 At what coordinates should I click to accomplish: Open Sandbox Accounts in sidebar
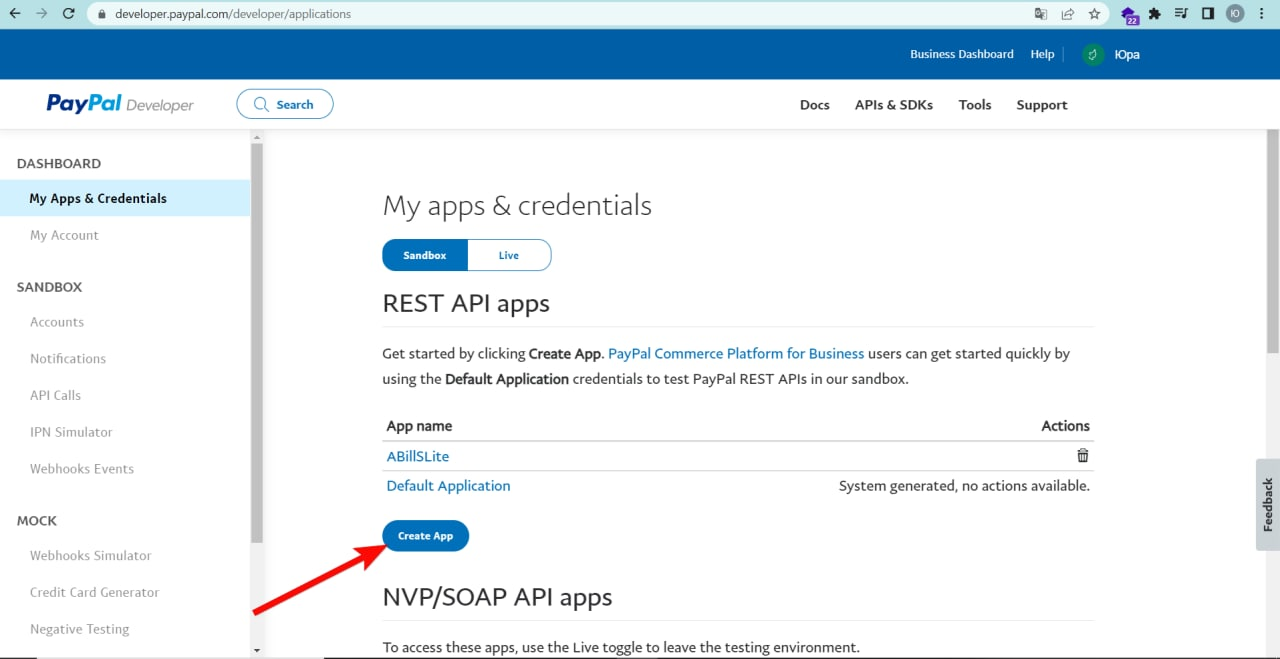[x=57, y=322]
